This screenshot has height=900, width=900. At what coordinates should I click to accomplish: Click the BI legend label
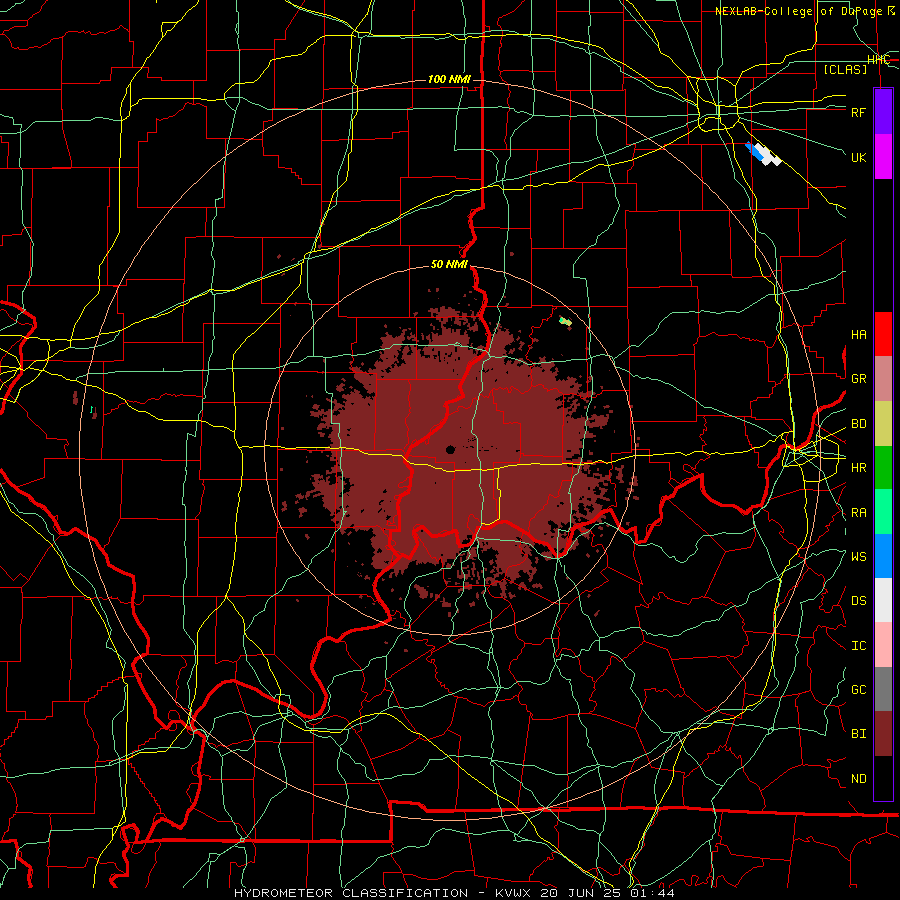pos(858,734)
